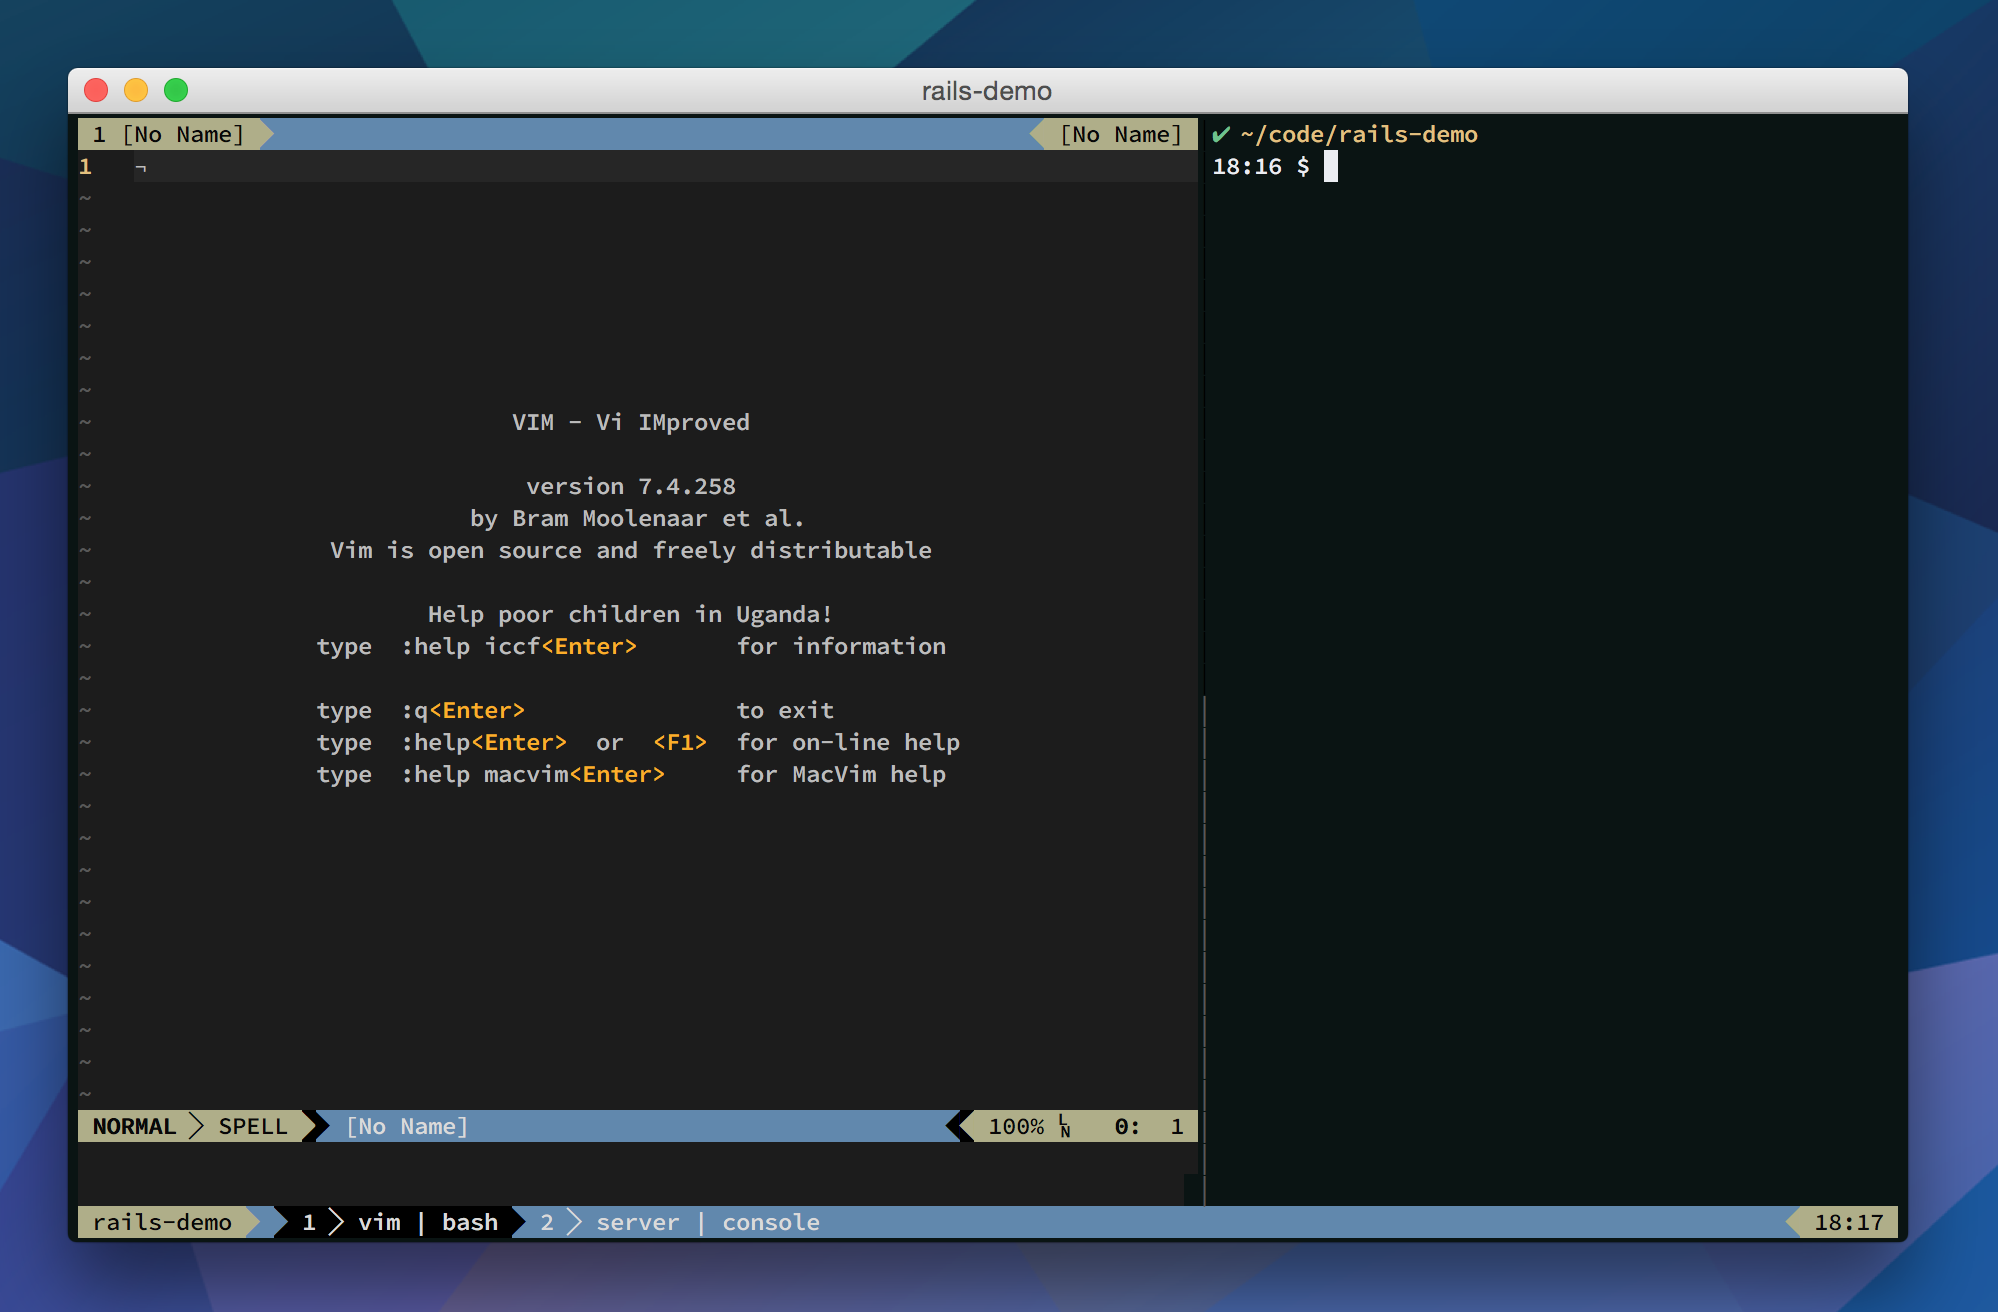
Task: Click 'by Bram Moolenaar et al.' text
Action: click(x=637, y=518)
